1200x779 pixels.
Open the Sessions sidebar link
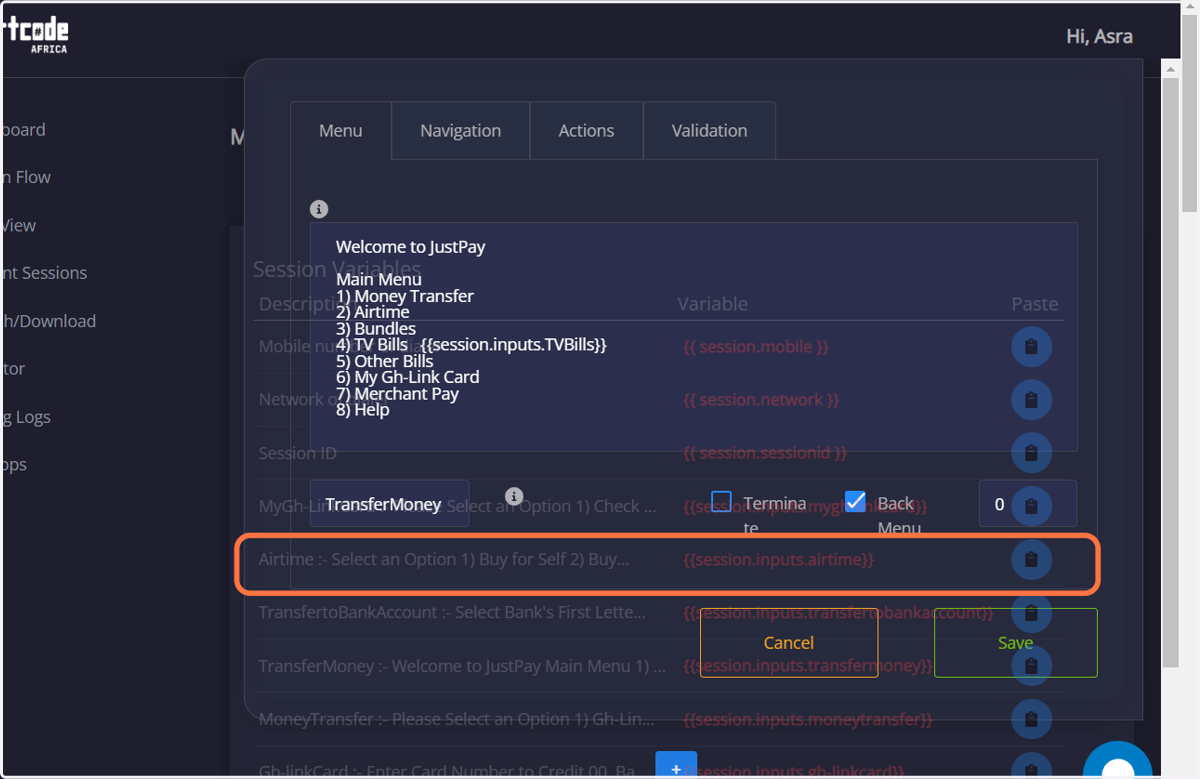tap(44, 273)
